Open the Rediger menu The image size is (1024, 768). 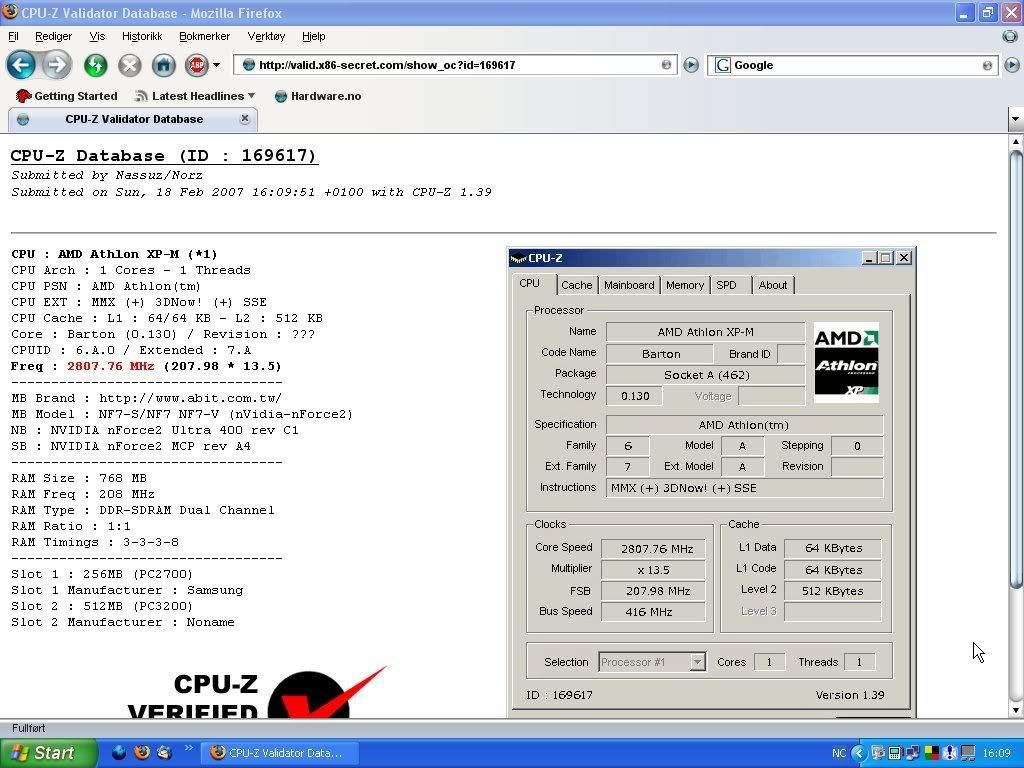tap(54, 36)
